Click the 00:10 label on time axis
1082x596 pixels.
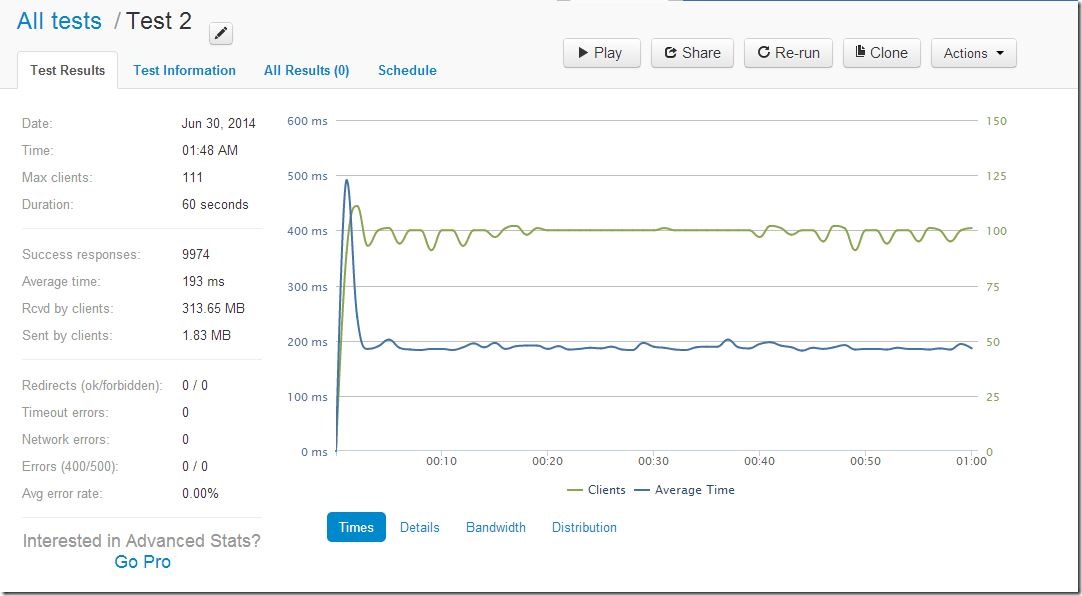point(441,461)
